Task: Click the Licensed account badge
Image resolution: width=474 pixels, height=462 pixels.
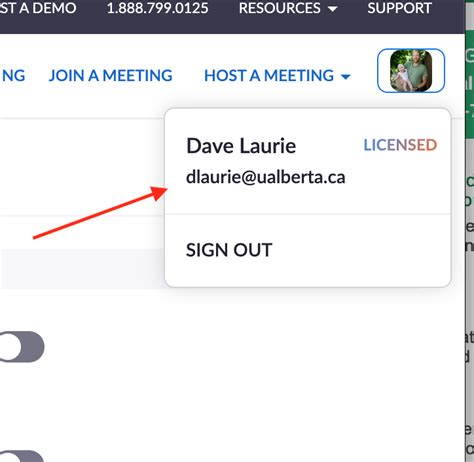Action: click(400, 145)
